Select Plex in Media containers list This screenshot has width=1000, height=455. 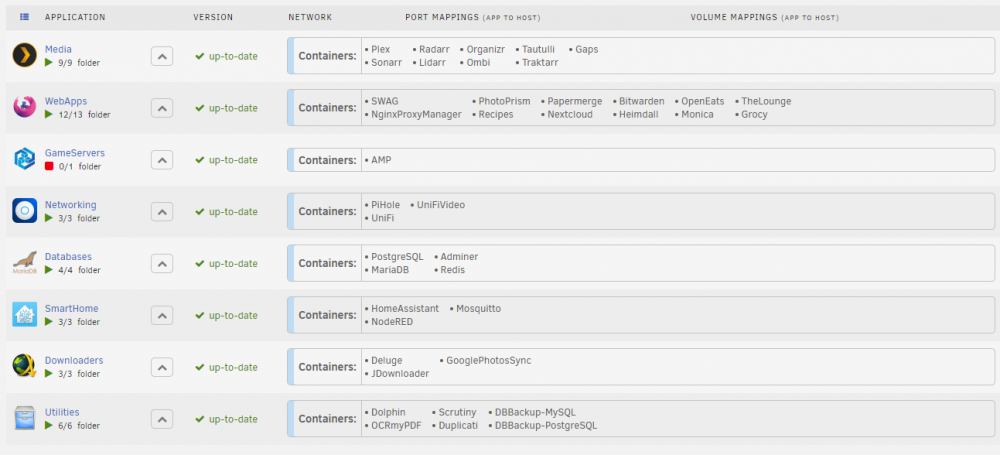click(380, 49)
